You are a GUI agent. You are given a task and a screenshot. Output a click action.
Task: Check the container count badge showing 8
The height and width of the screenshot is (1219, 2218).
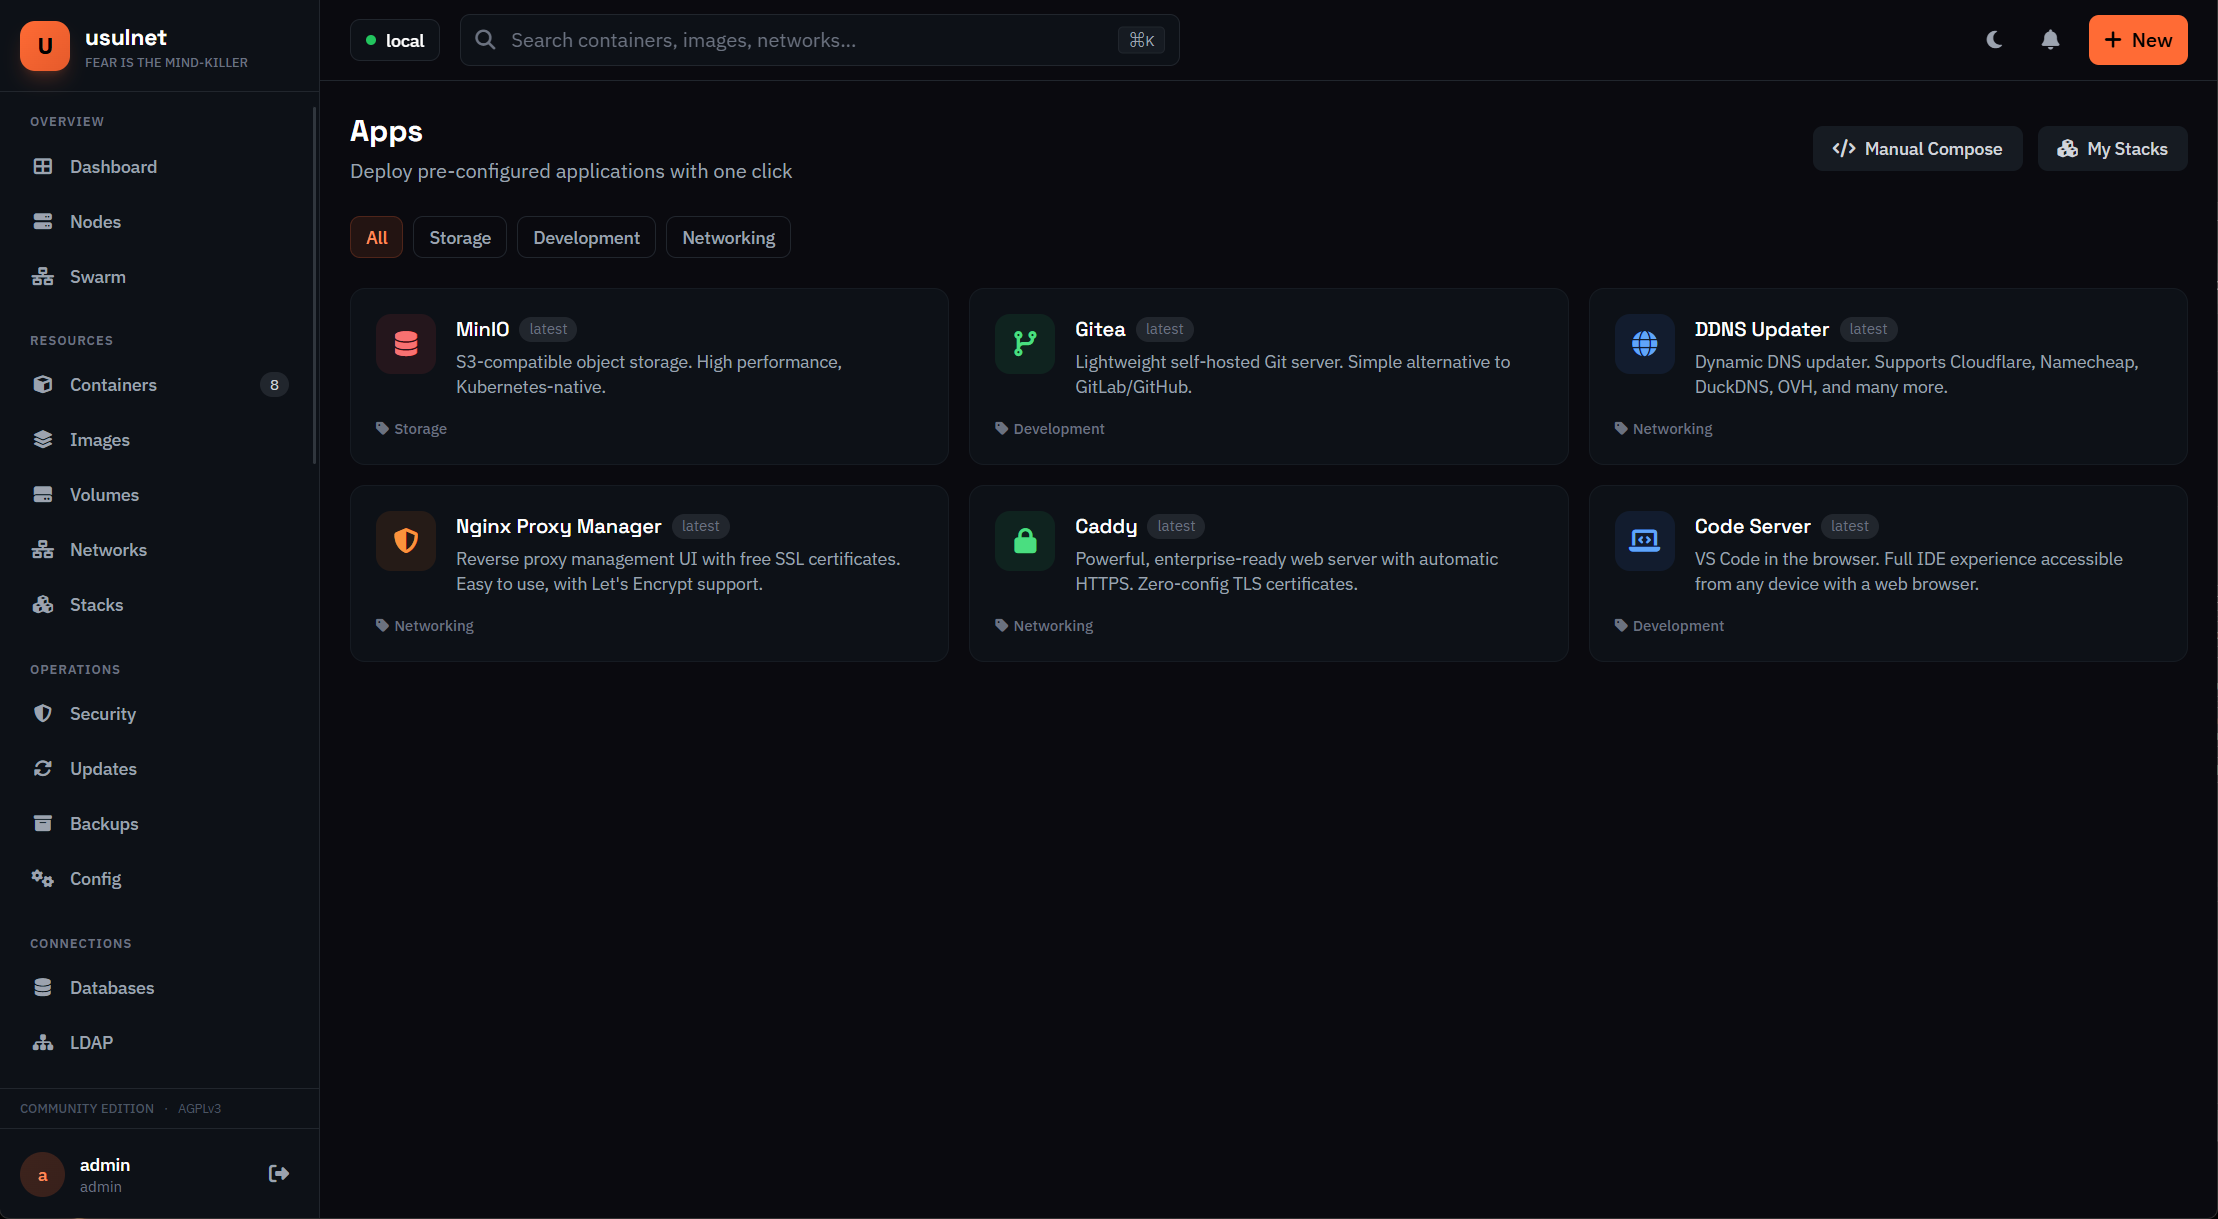click(x=274, y=384)
